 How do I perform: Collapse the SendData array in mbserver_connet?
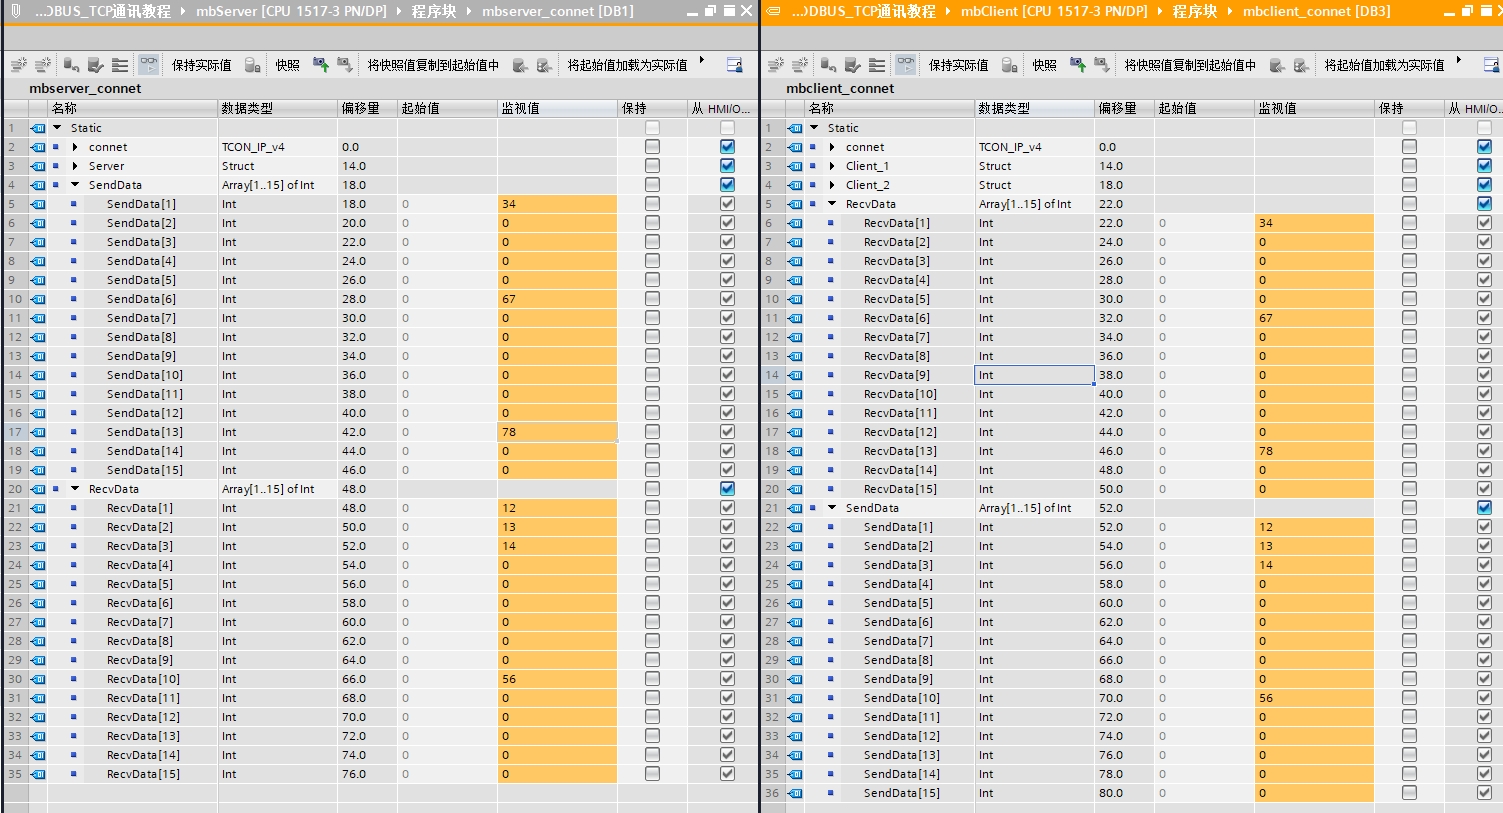click(x=75, y=185)
